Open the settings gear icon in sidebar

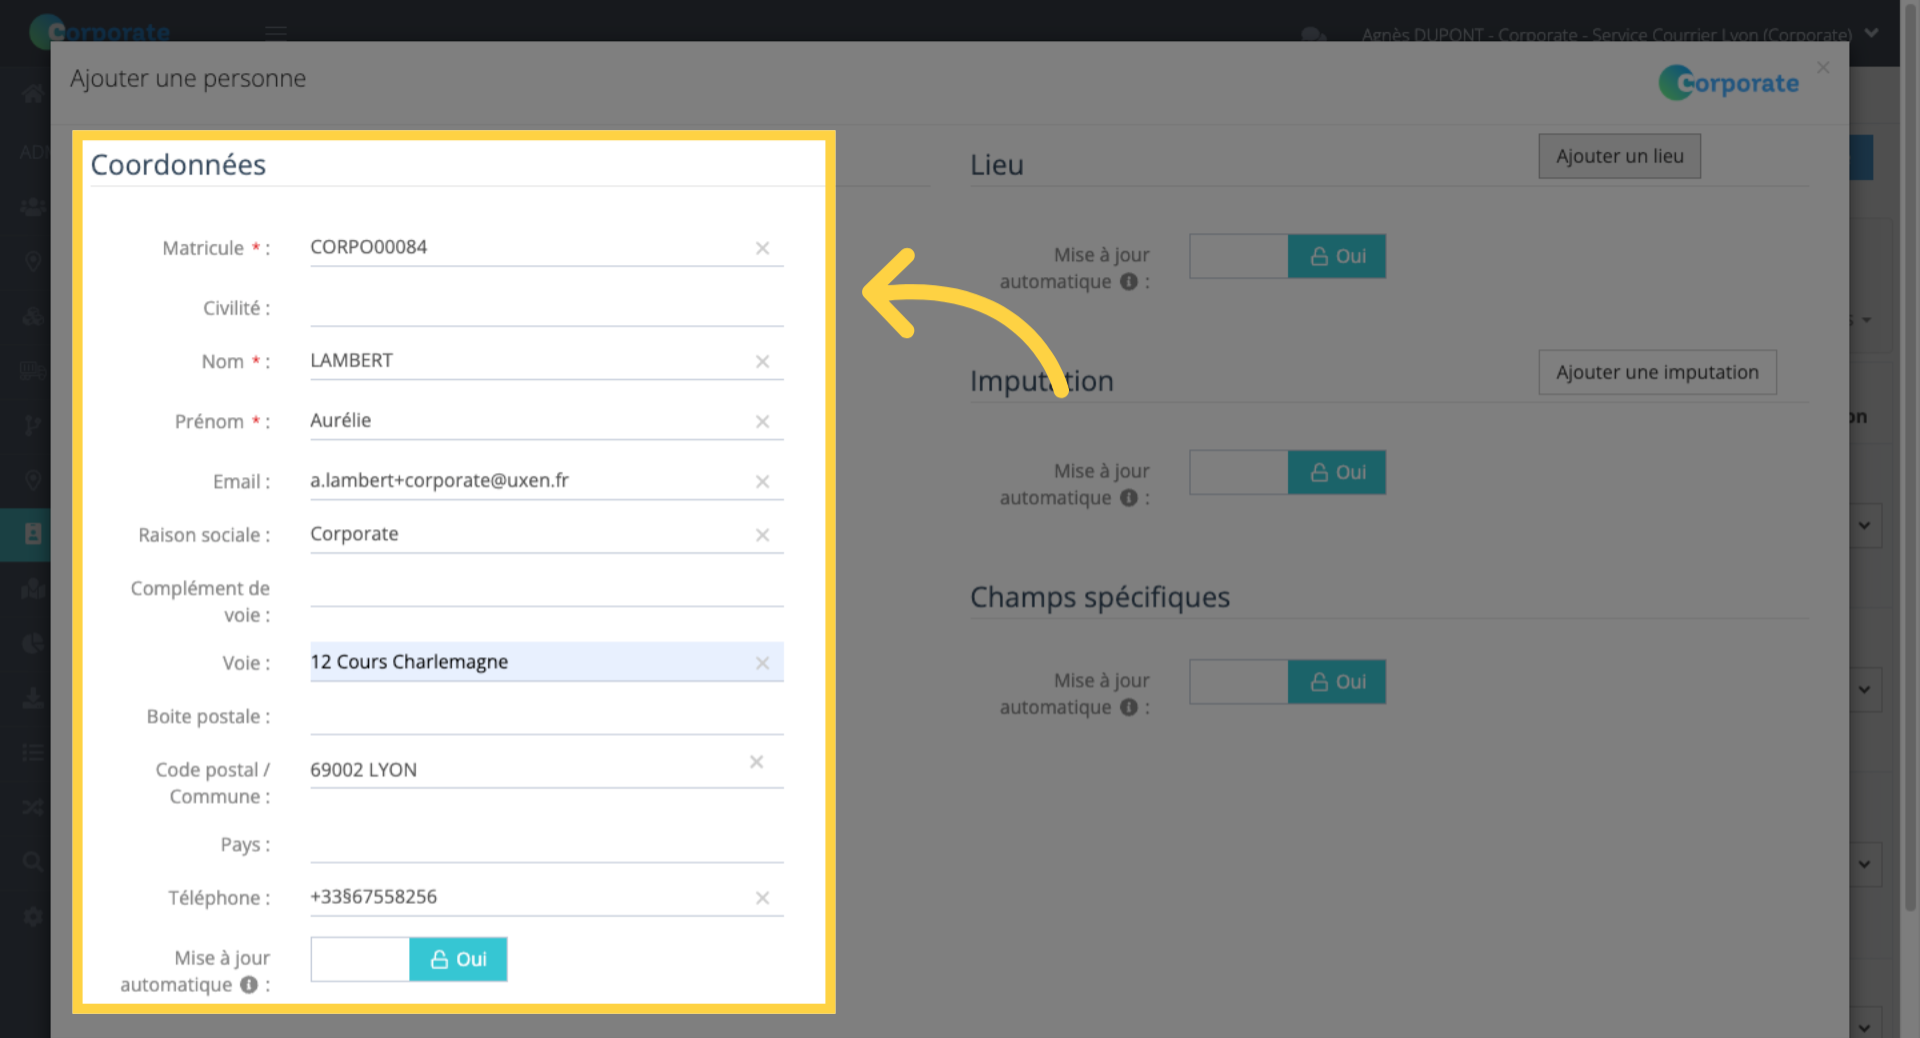pyautogui.click(x=33, y=916)
